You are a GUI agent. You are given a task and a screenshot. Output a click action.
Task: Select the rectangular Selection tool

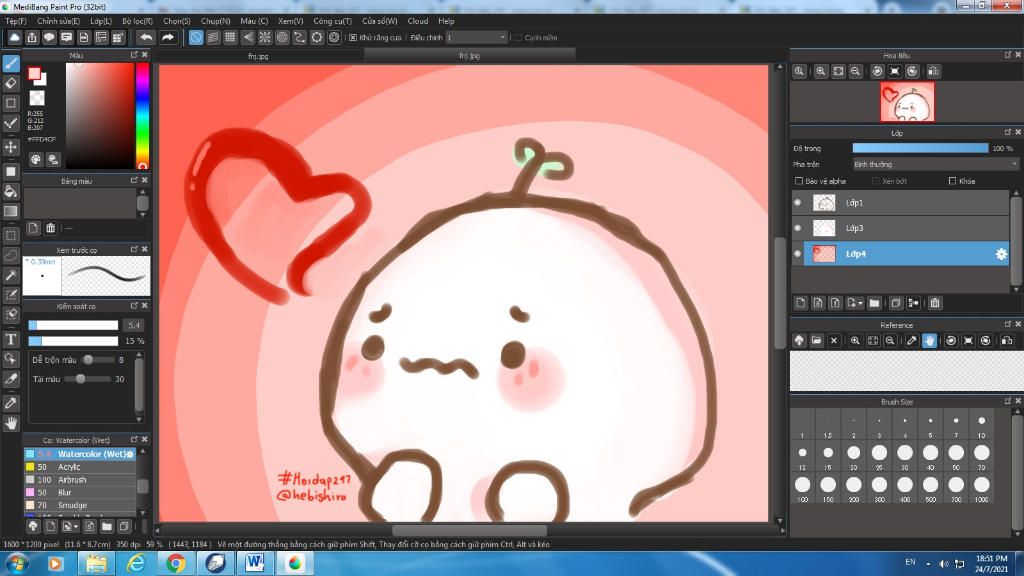11,235
